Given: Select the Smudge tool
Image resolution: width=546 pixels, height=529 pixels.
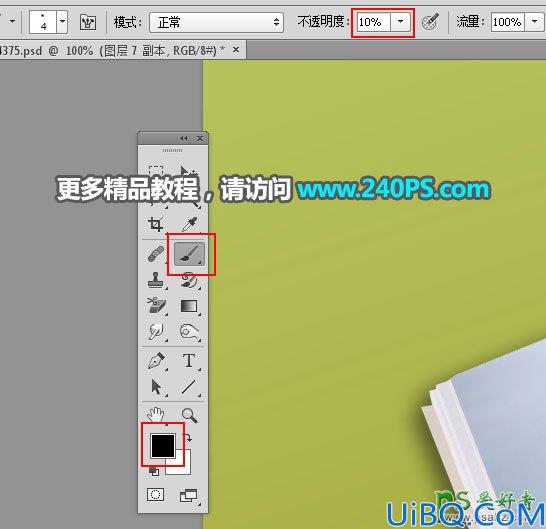Looking at the screenshot, I should click(x=156, y=331).
